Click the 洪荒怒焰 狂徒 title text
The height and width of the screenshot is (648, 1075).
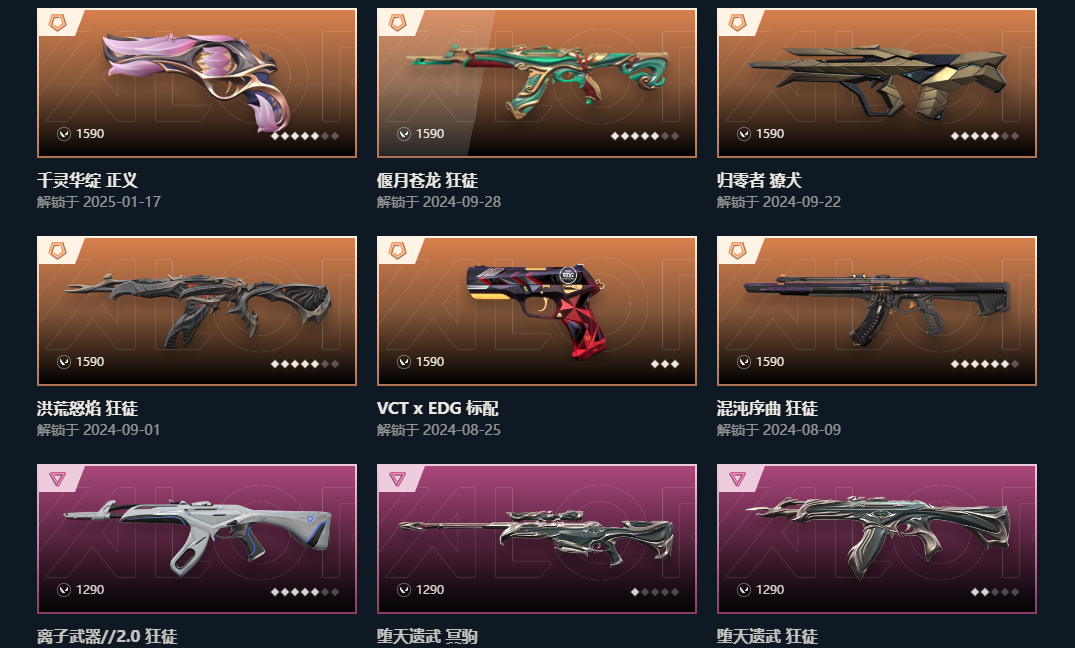coord(88,409)
